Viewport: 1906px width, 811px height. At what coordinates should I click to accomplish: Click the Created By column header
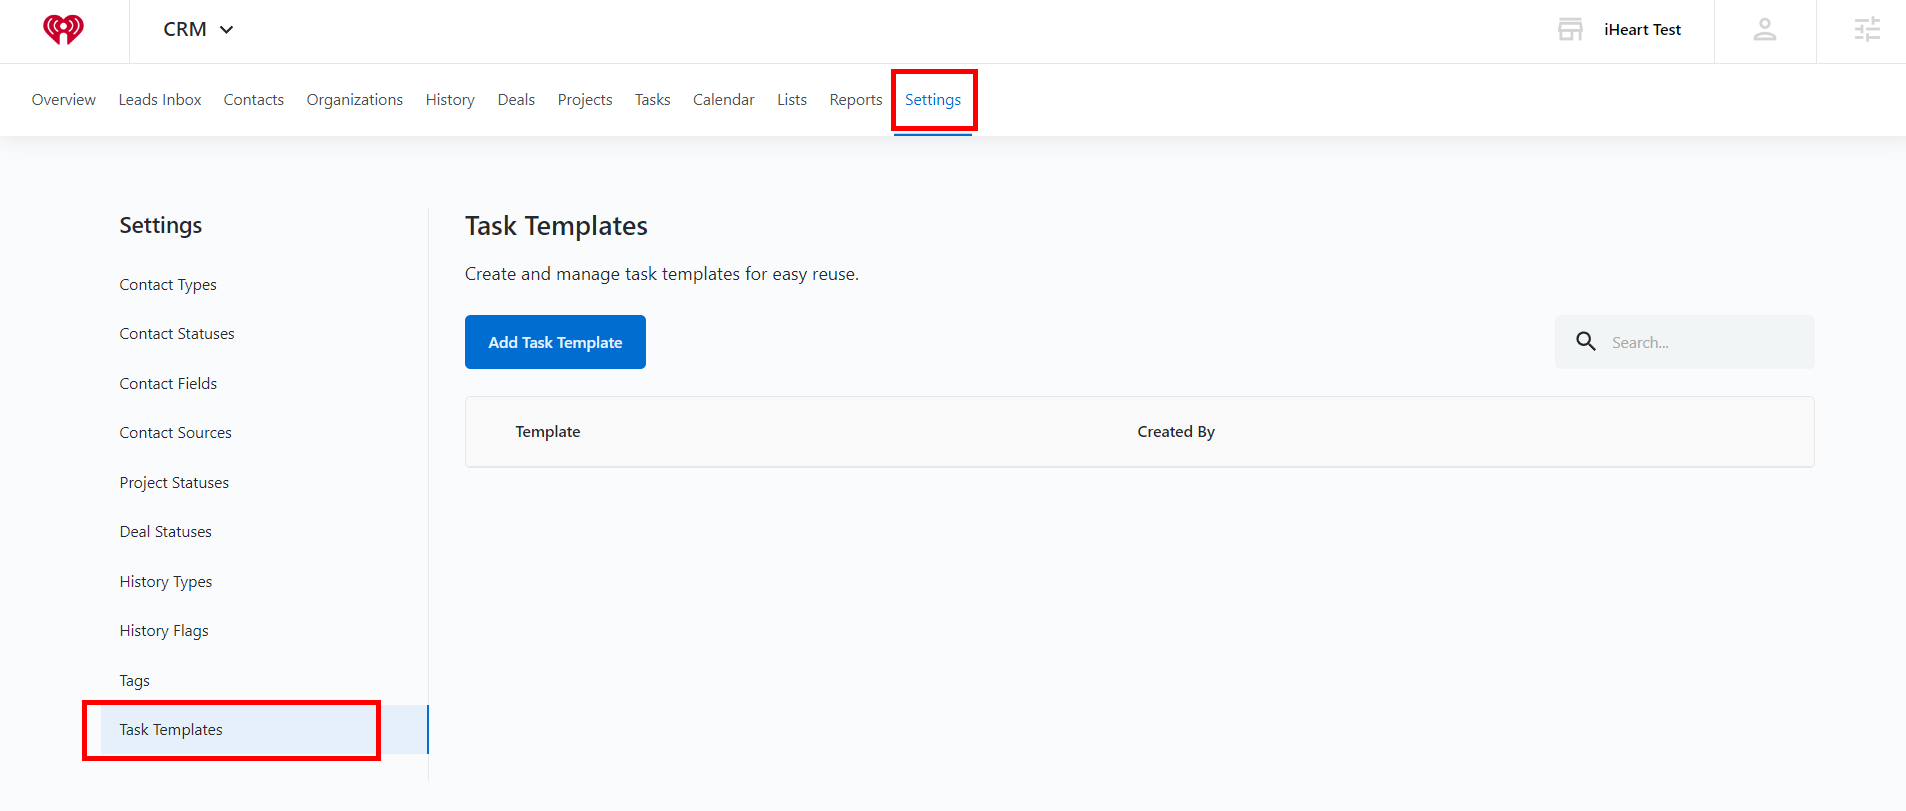[1176, 432]
